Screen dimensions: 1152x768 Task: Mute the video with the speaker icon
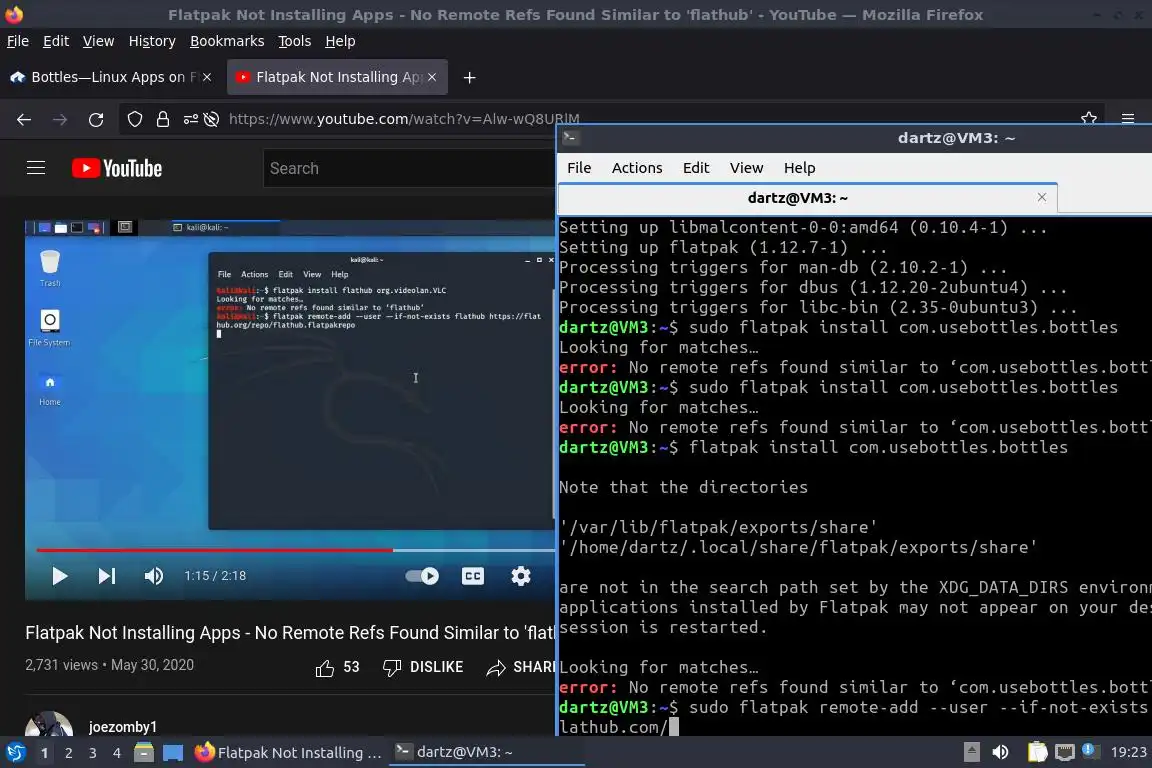154,576
